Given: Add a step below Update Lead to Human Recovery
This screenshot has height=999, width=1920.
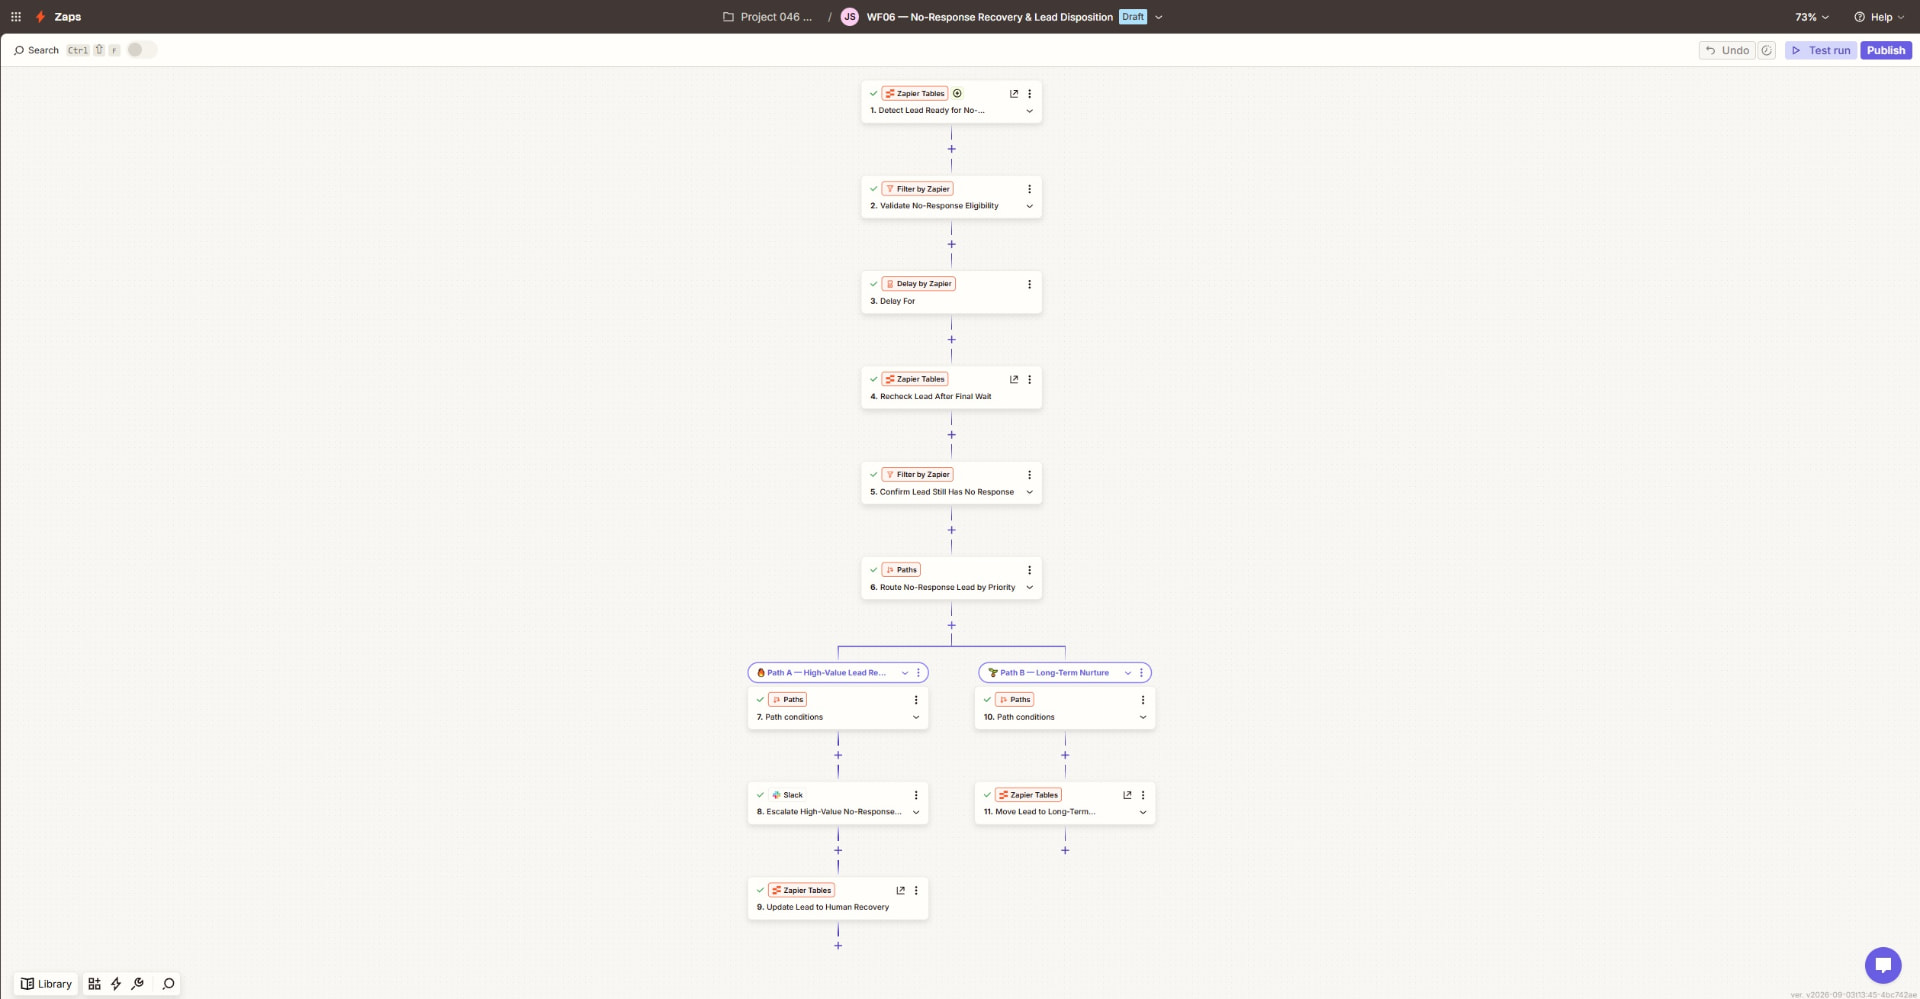Looking at the screenshot, I should click(x=838, y=946).
